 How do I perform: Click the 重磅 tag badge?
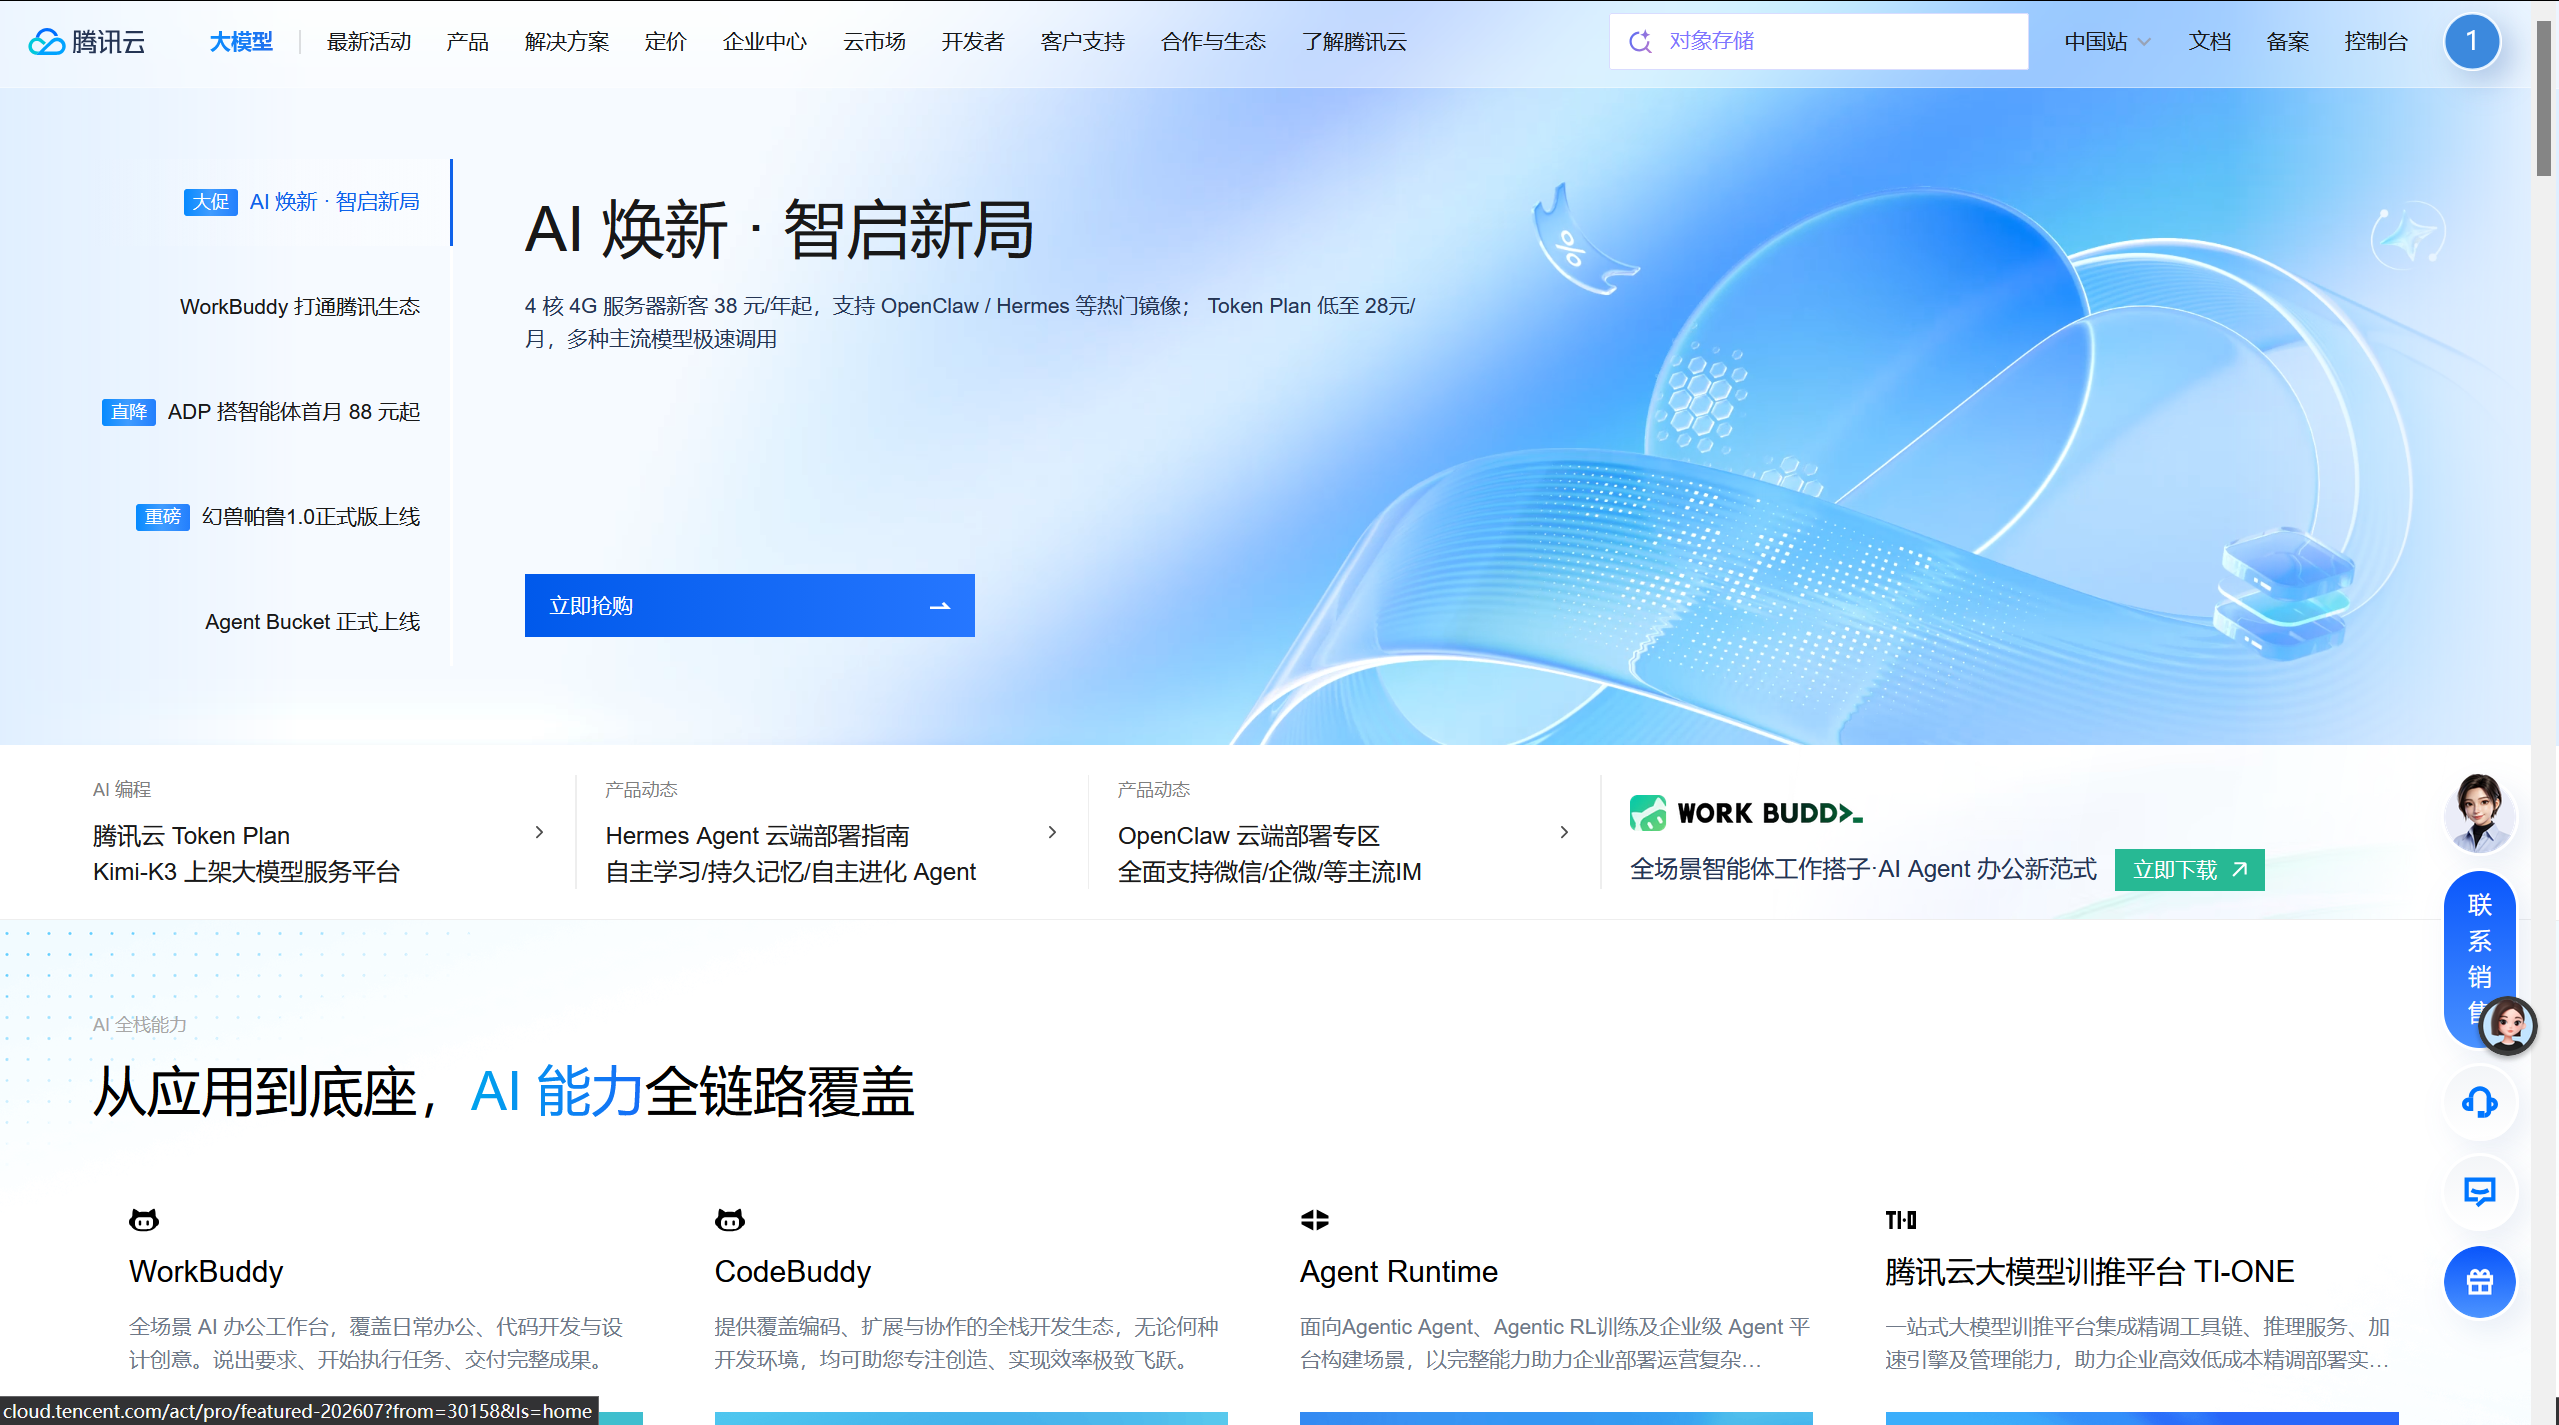tap(162, 517)
